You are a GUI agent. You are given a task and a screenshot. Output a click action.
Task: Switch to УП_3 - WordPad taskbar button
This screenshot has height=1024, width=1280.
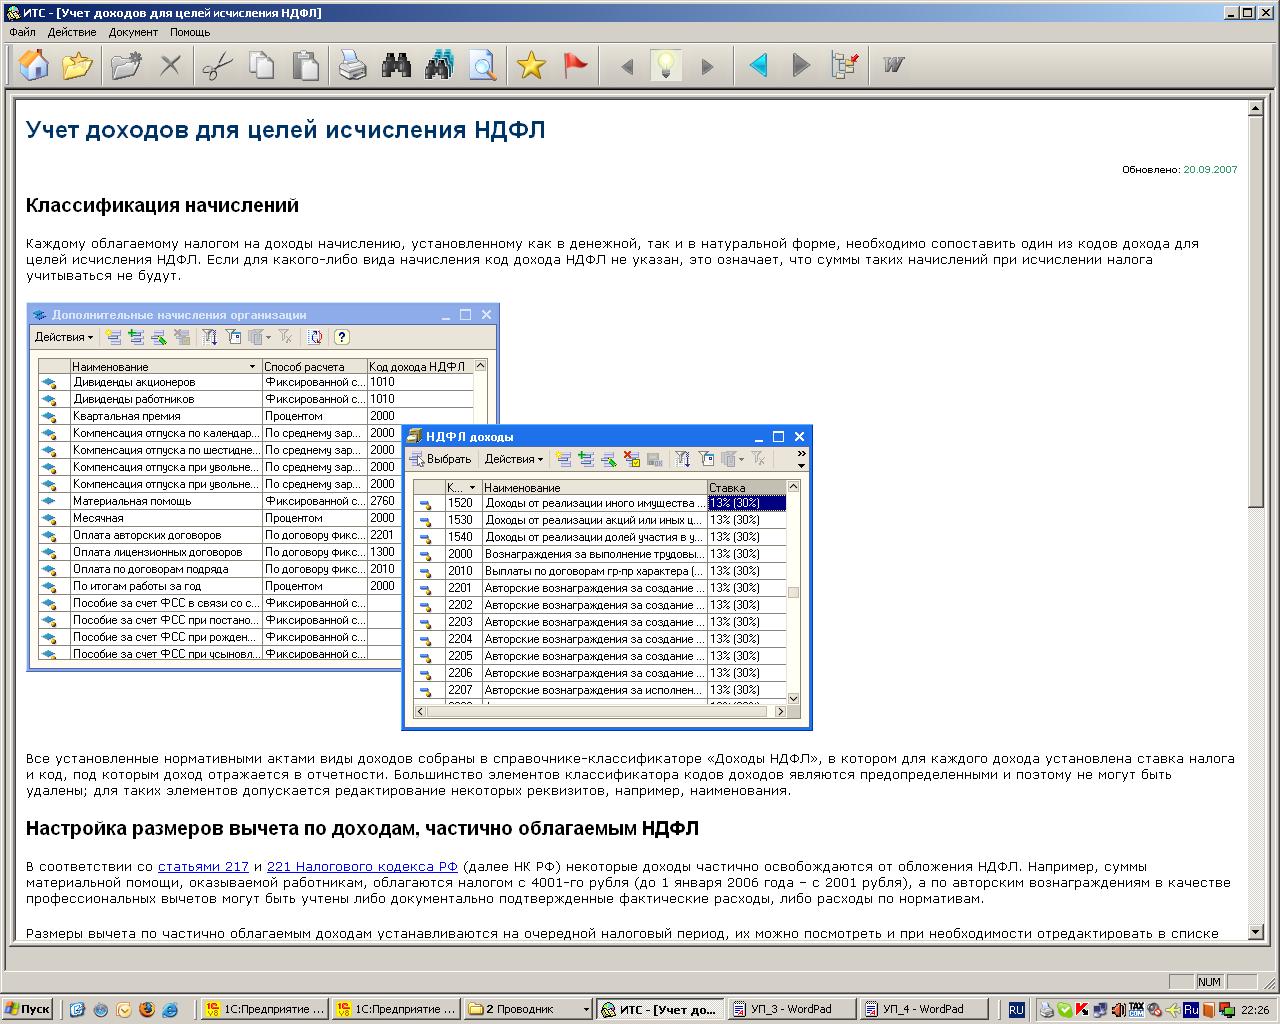click(x=792, y=1009)
